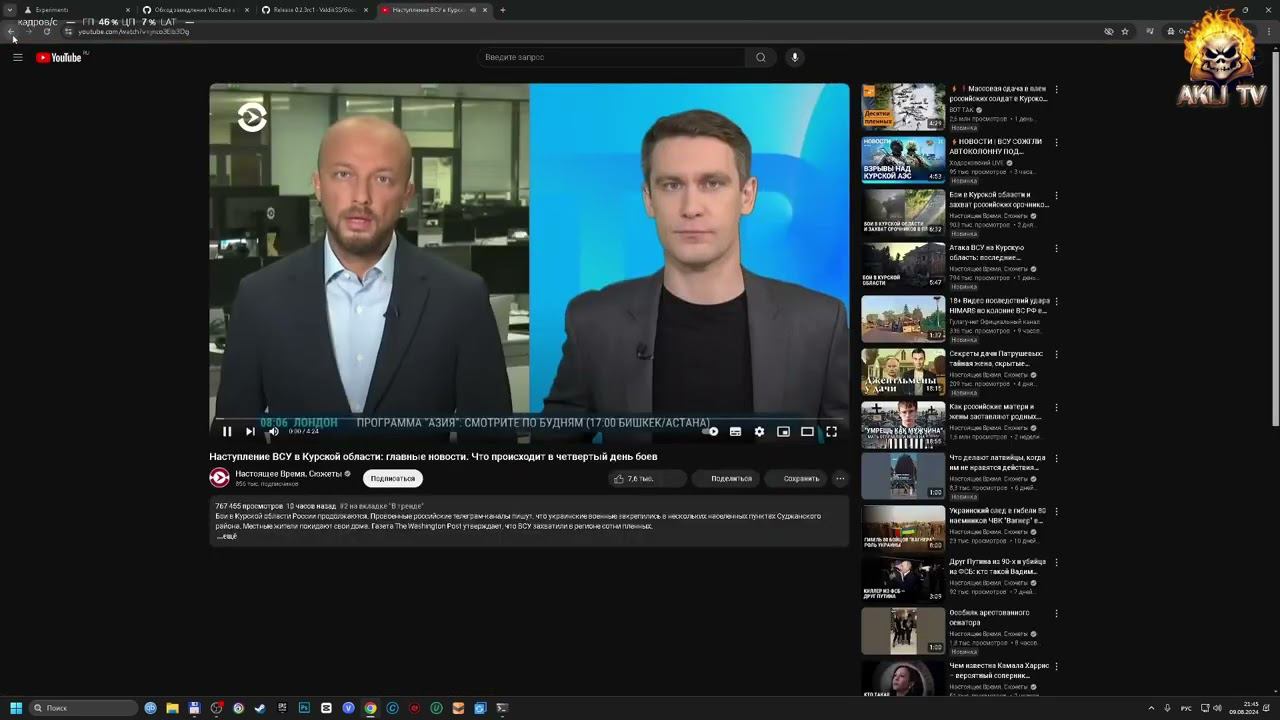Switch to the 'Experiments' browser tab
The width and height of the screenshot is (1280, 720).
point(75,10)
